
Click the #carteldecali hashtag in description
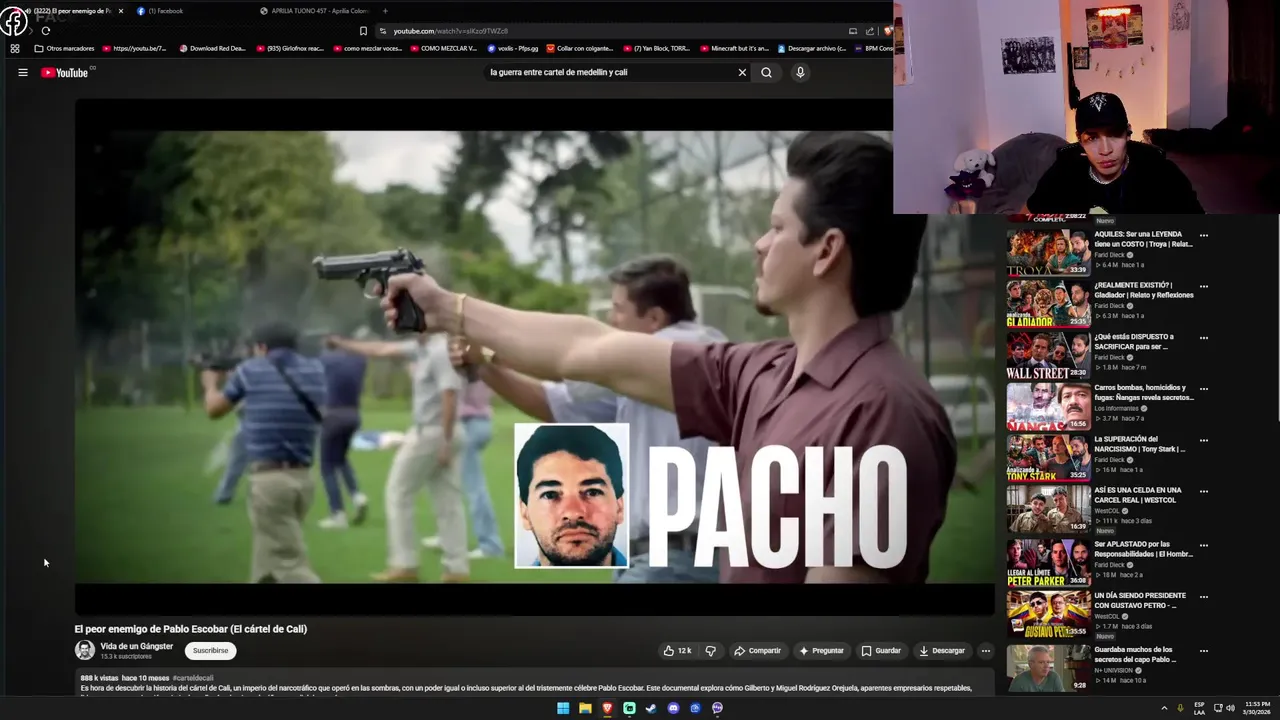[193, 678]
